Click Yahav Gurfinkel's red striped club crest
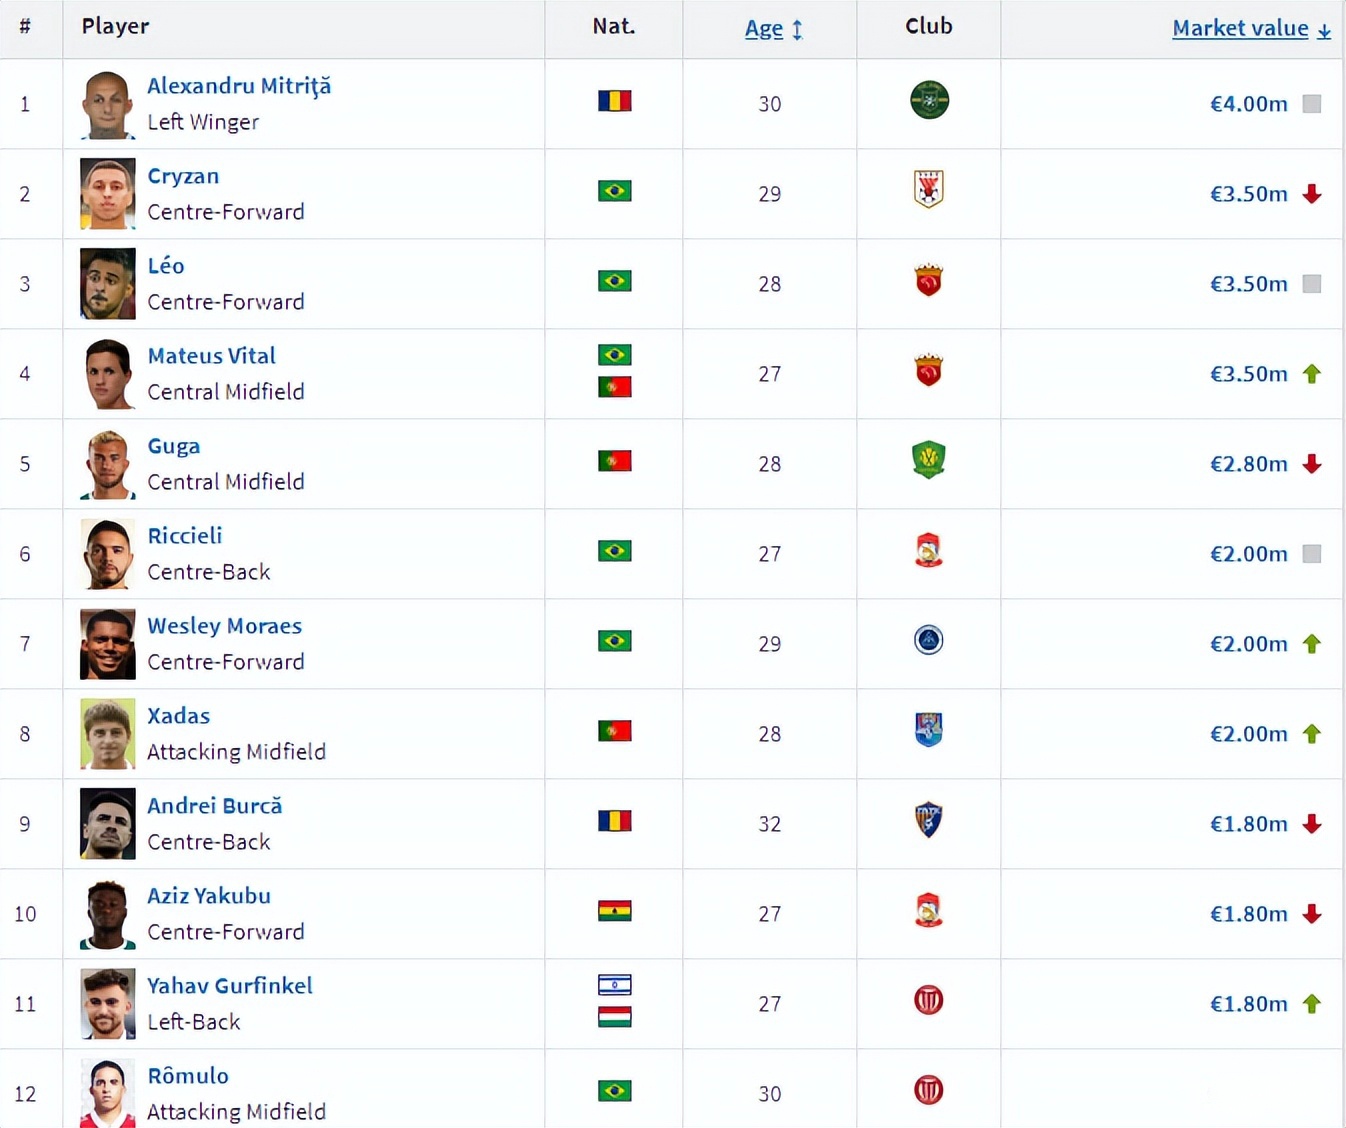 tap(929, 1000)
